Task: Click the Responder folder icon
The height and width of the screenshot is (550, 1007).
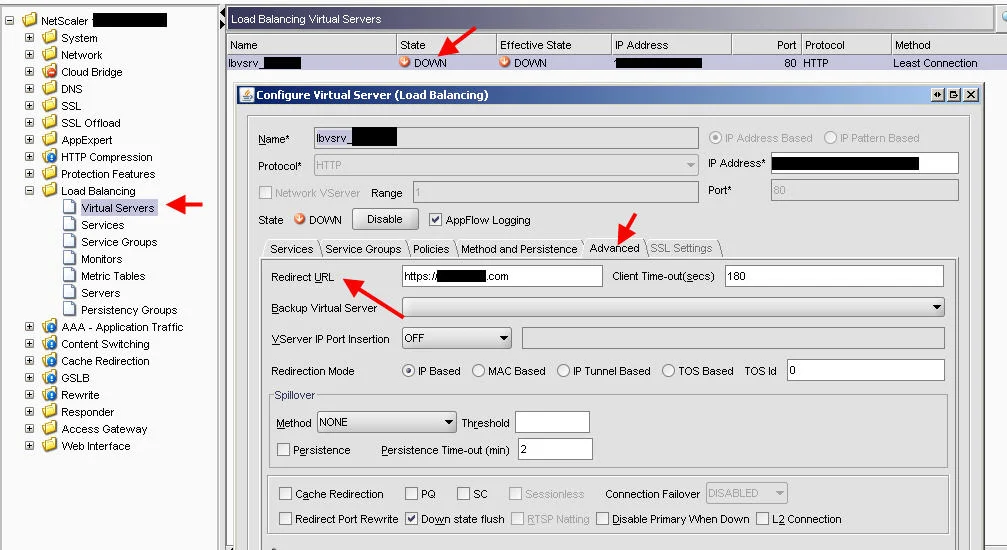Action: (x=49, y=411)
